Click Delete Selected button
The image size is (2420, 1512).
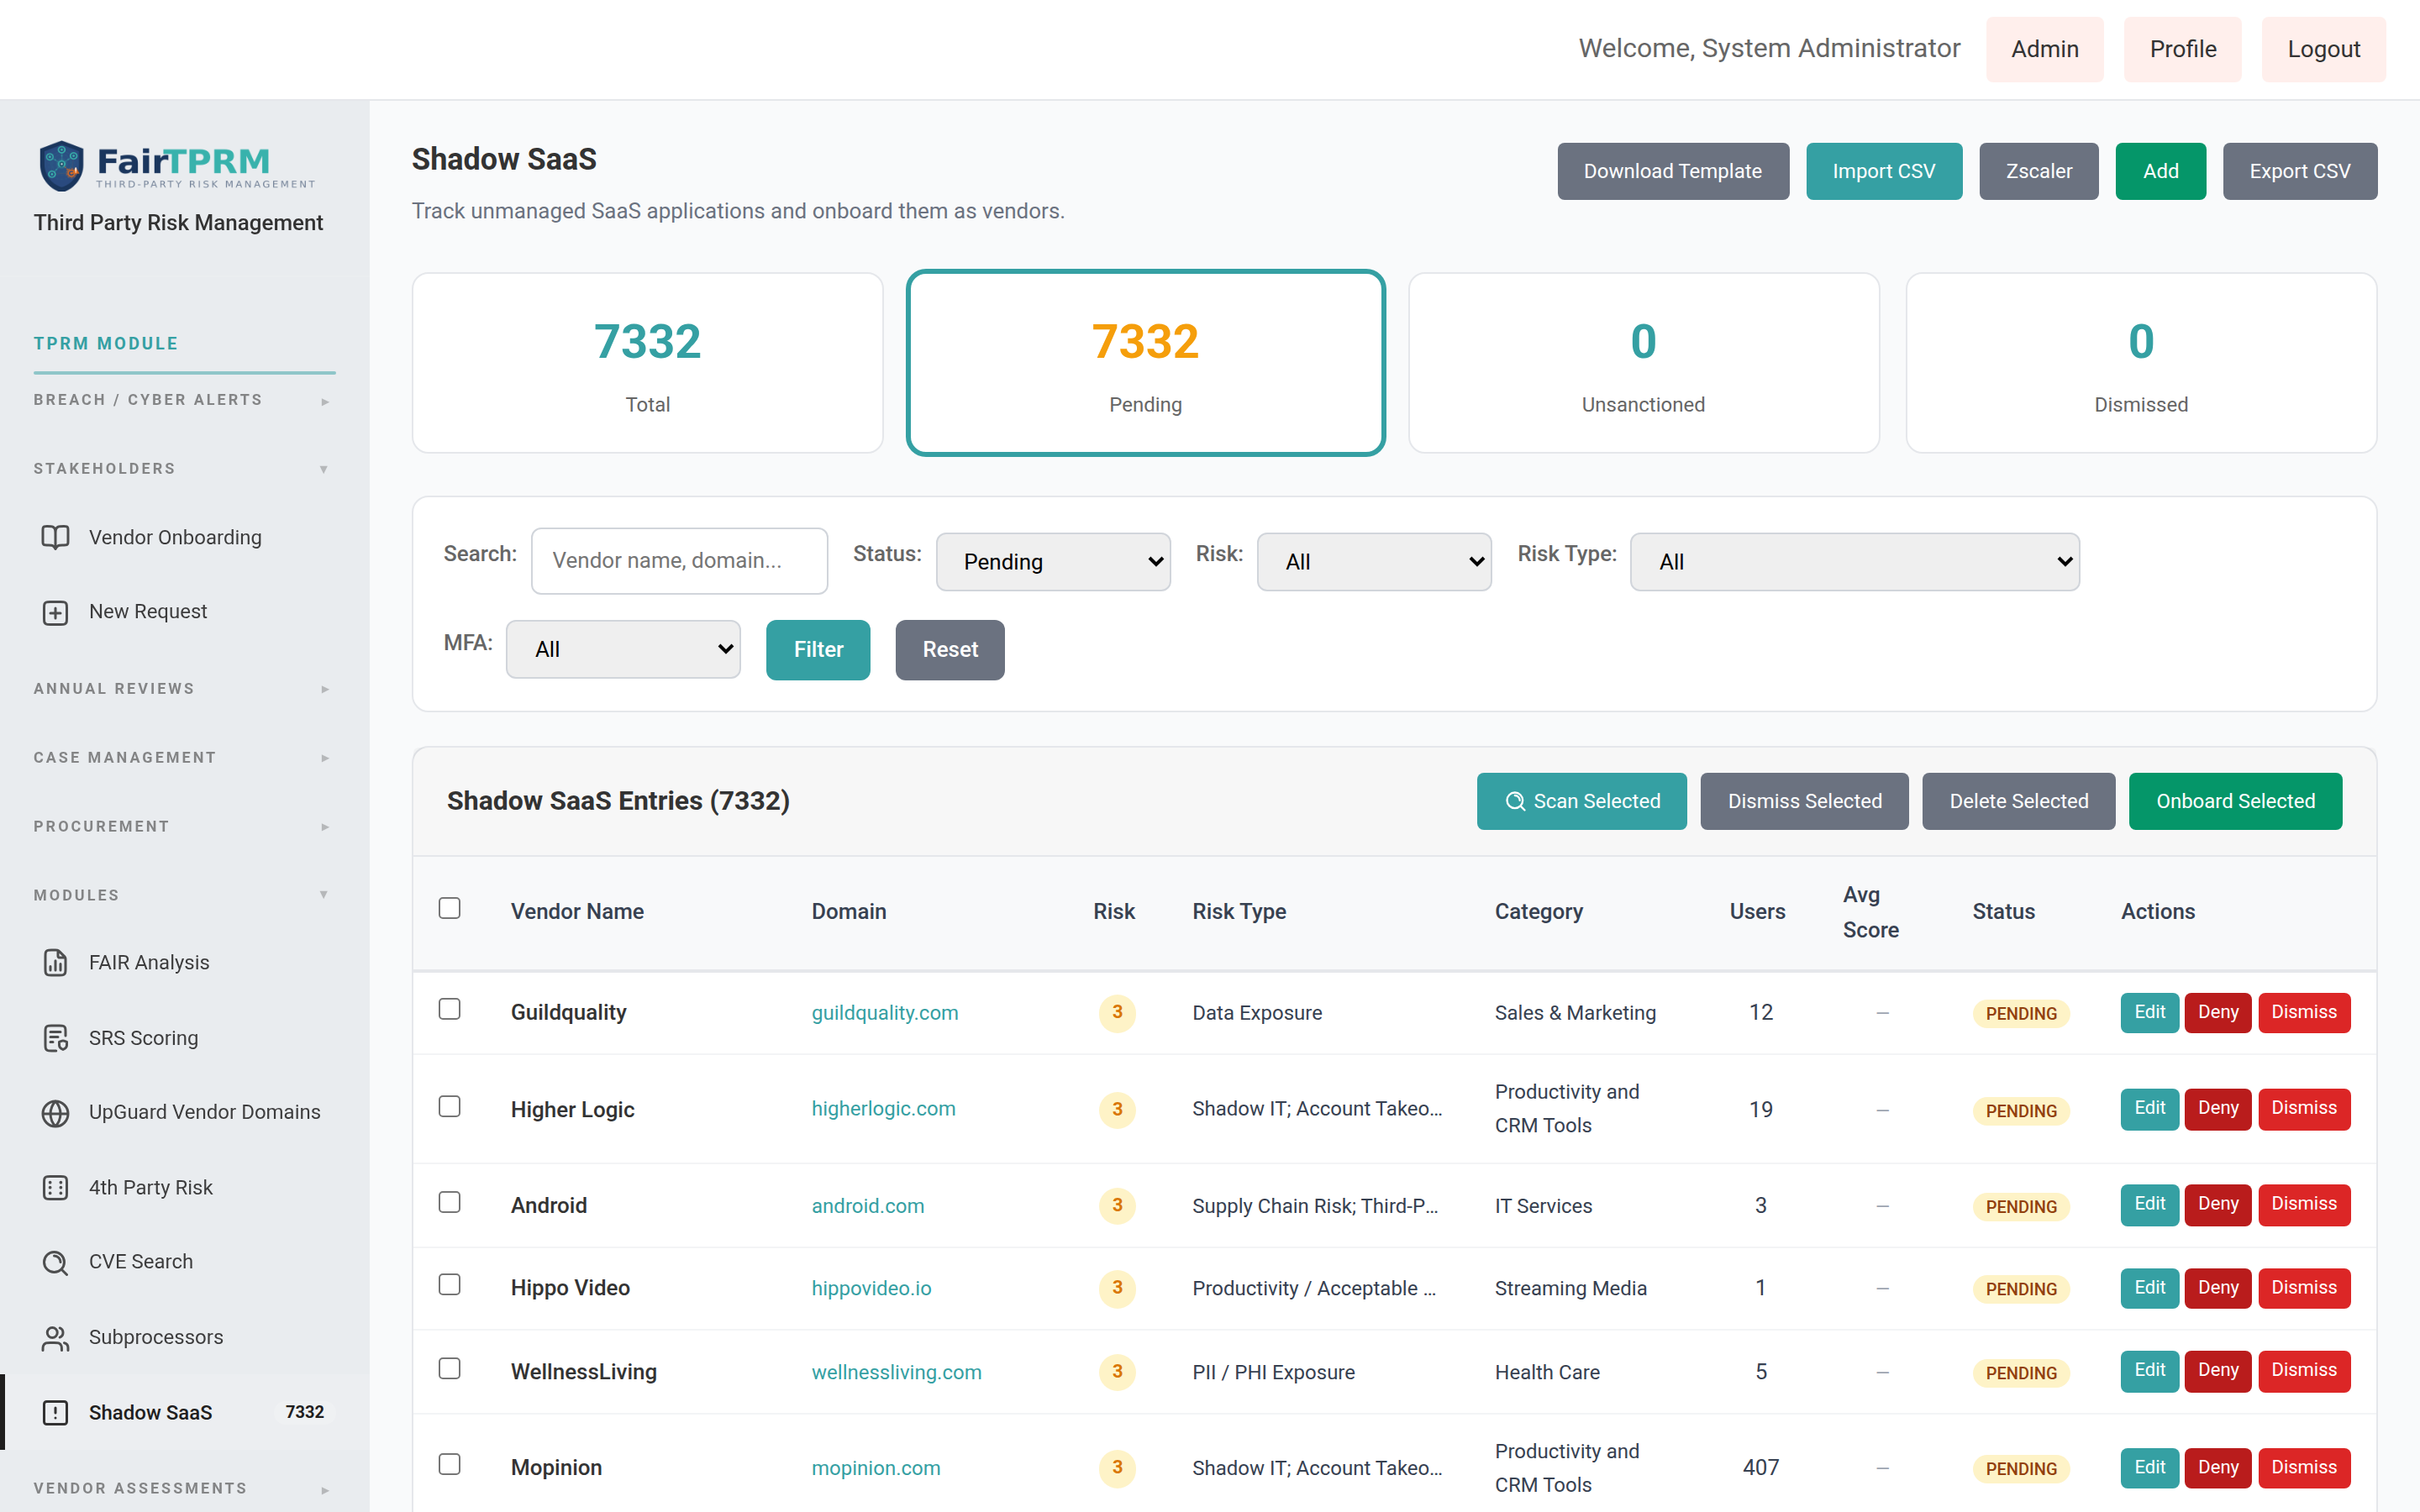click(x=2018, y=801)
